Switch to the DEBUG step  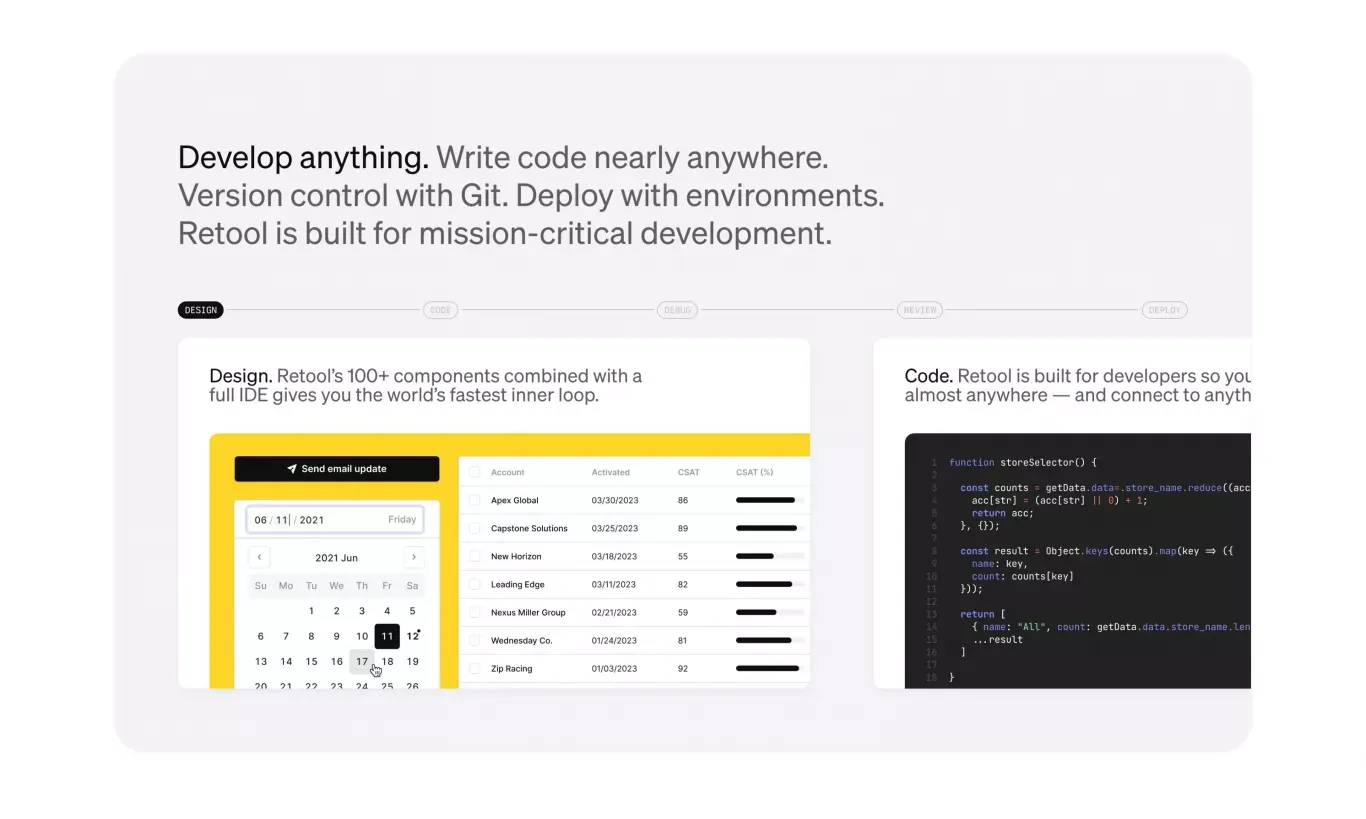click(x=677, y=310)
